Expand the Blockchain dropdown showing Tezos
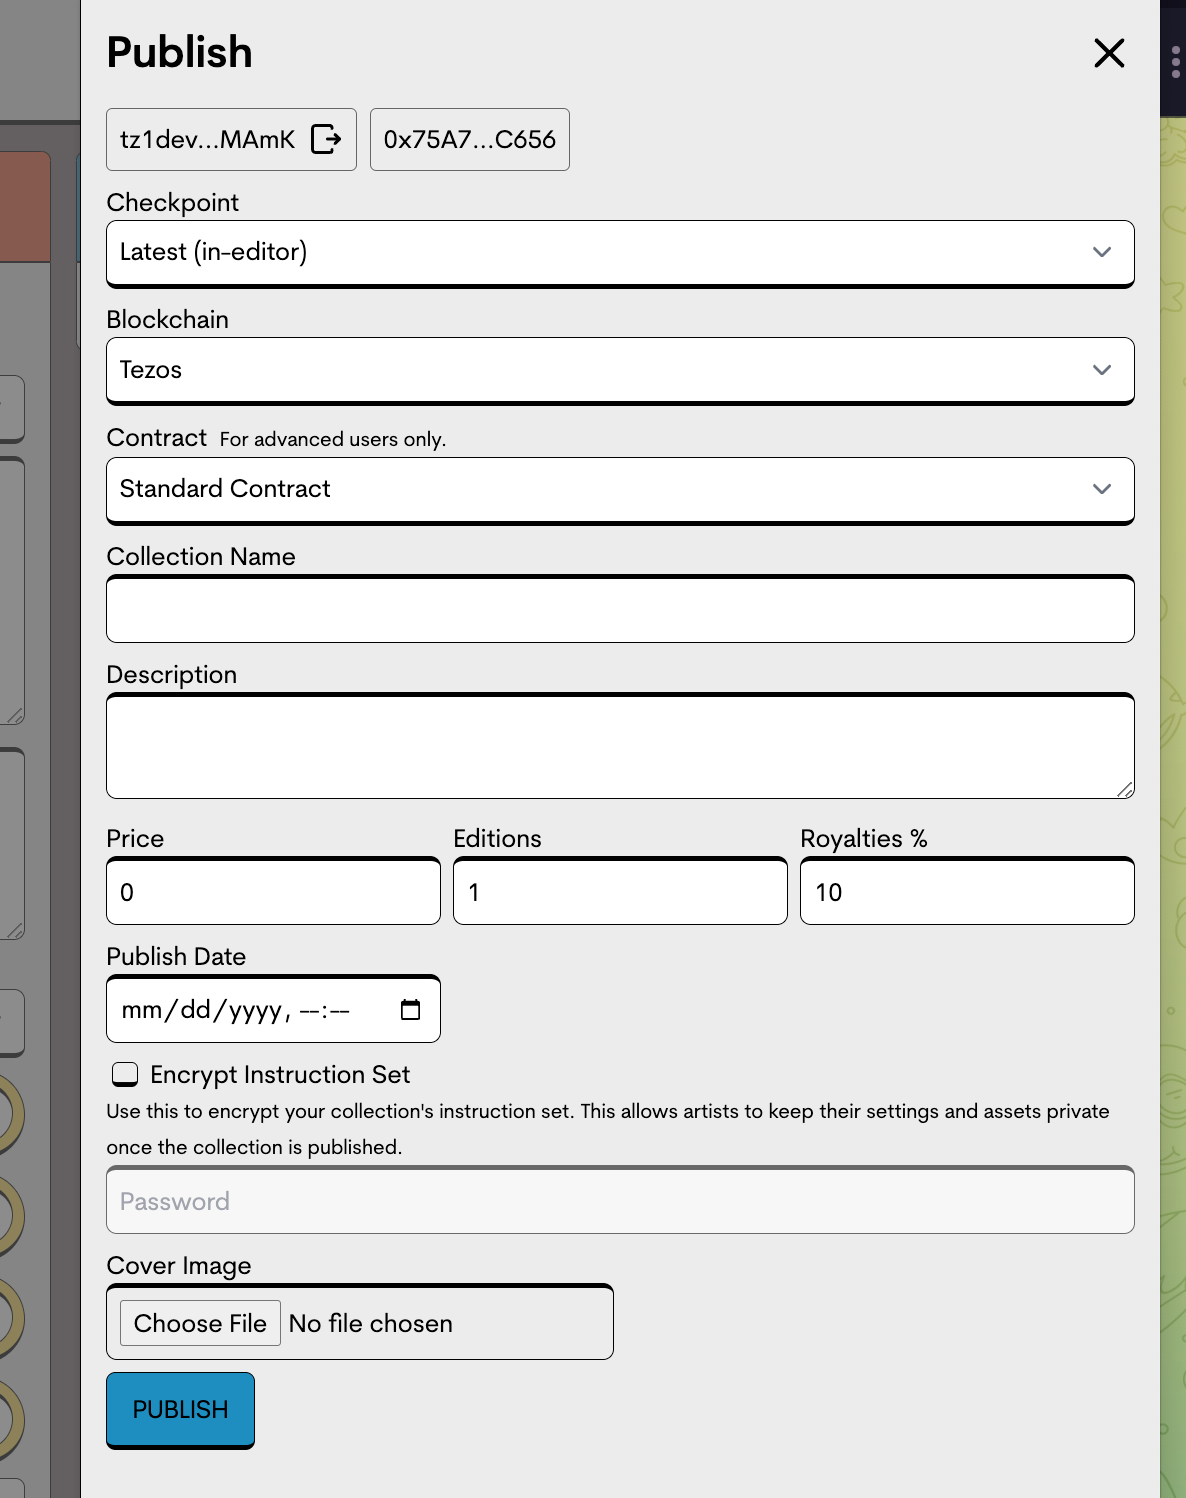Image resolution: width=1186 pixels, height=1498 pixels. [x=620, y=371]
